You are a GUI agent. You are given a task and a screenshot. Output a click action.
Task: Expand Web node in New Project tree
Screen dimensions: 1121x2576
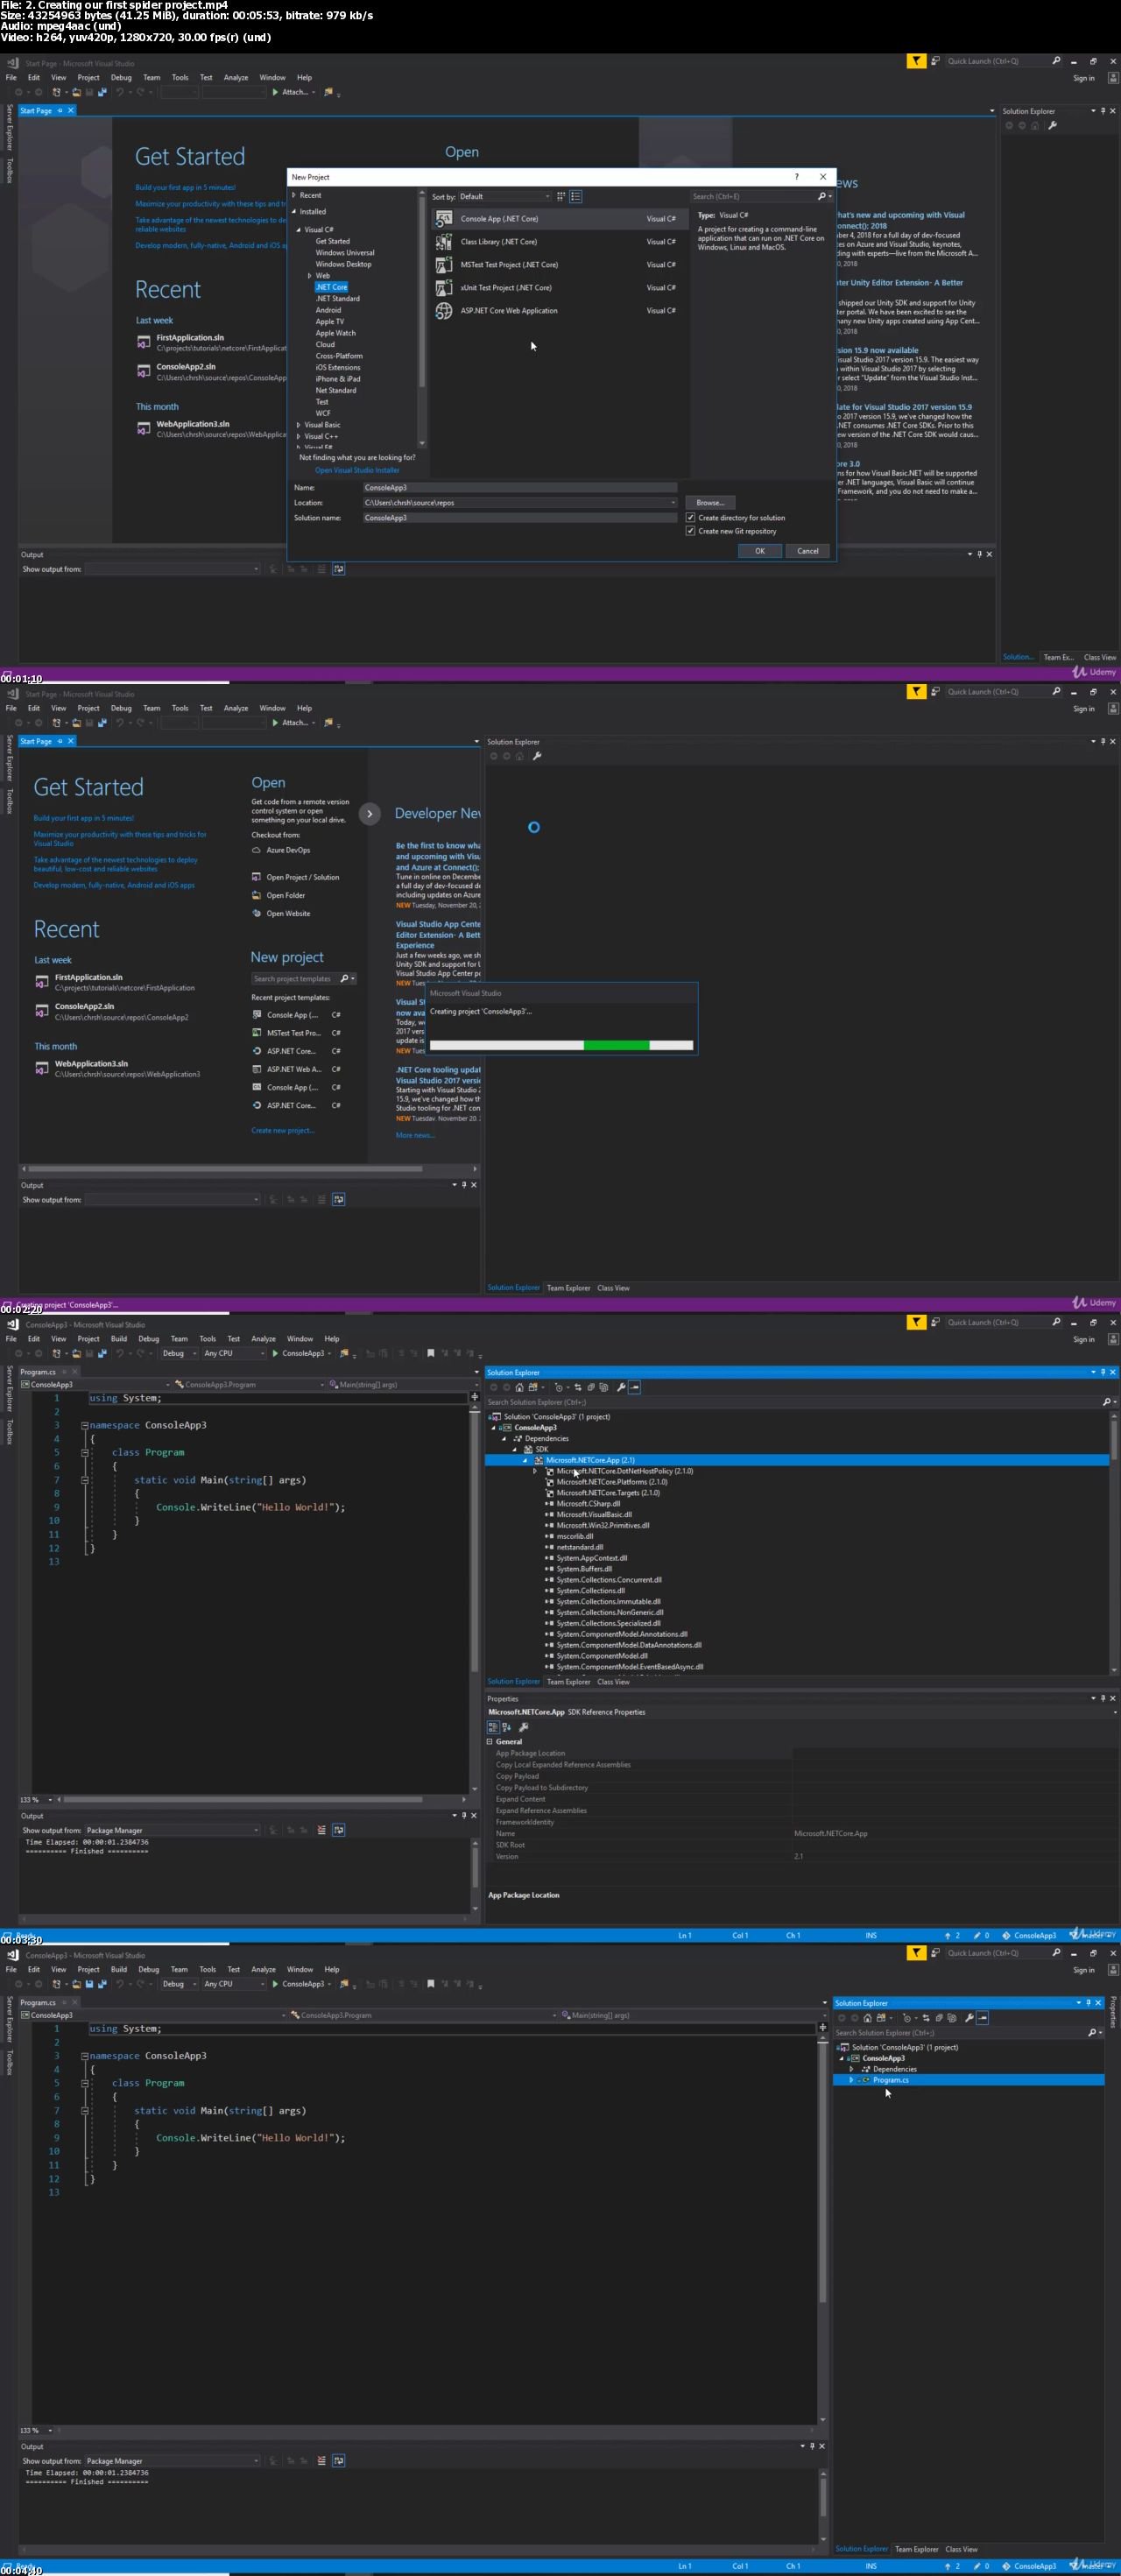coord(309,275)
